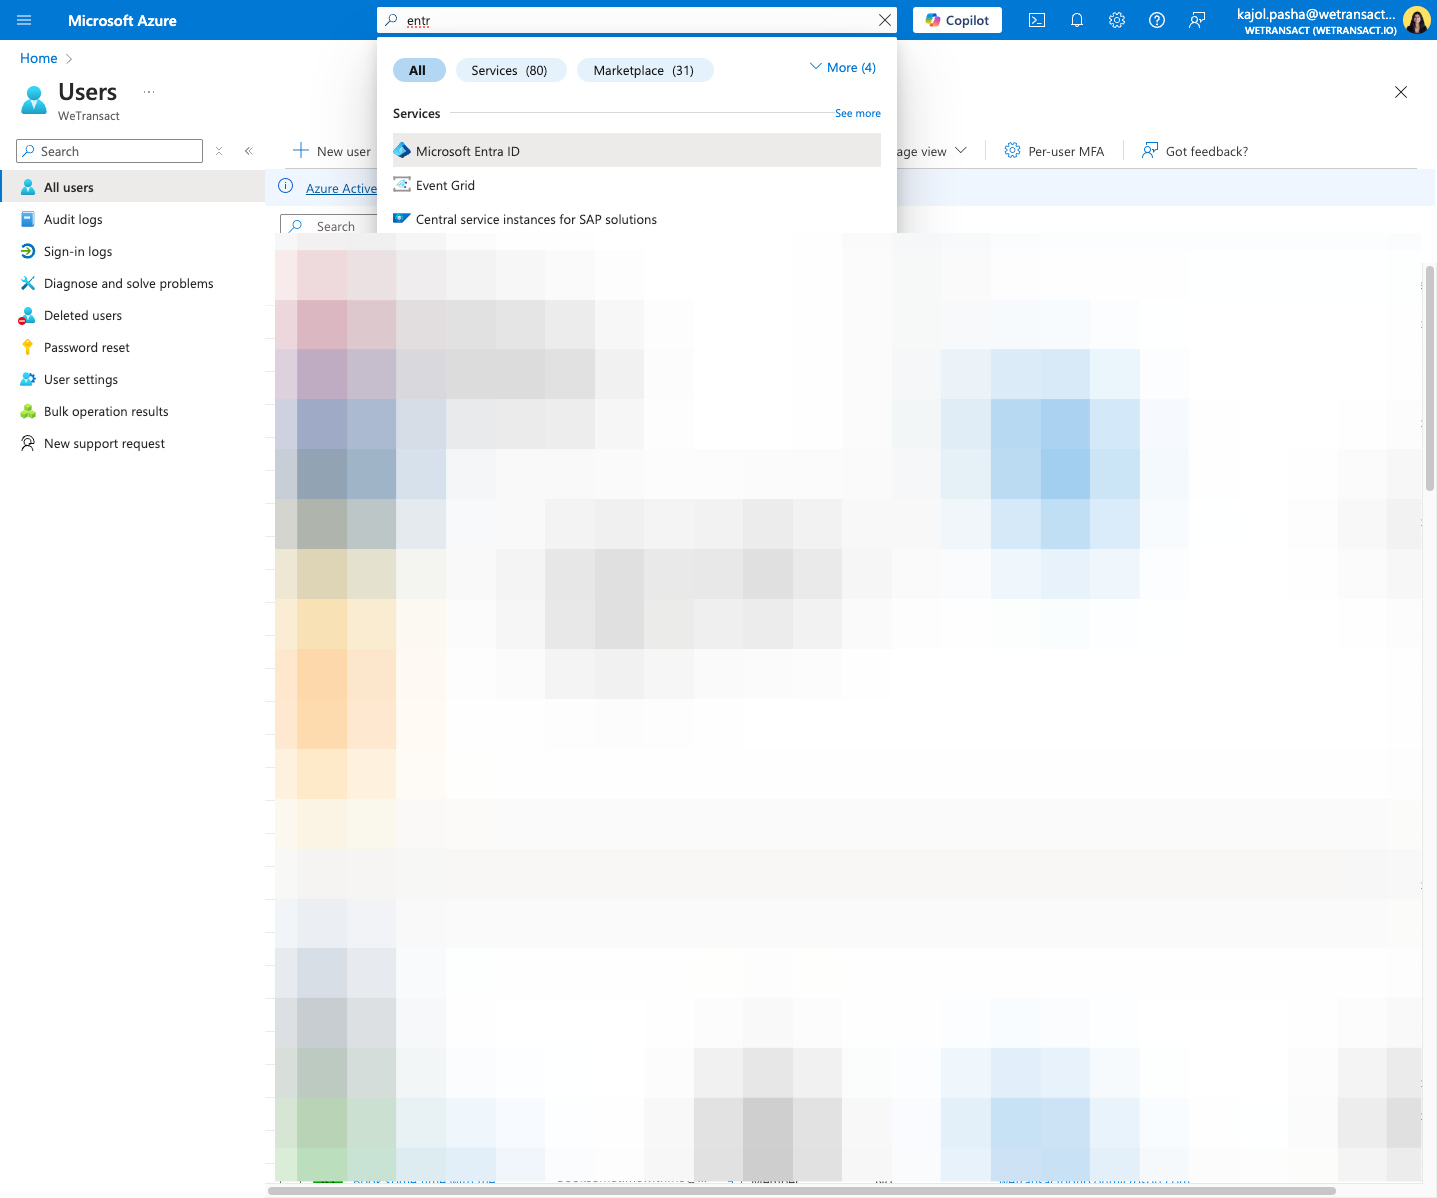Click the User settings gear icon
This screenshot has height=1198, width=1437.
click(28, 379)
